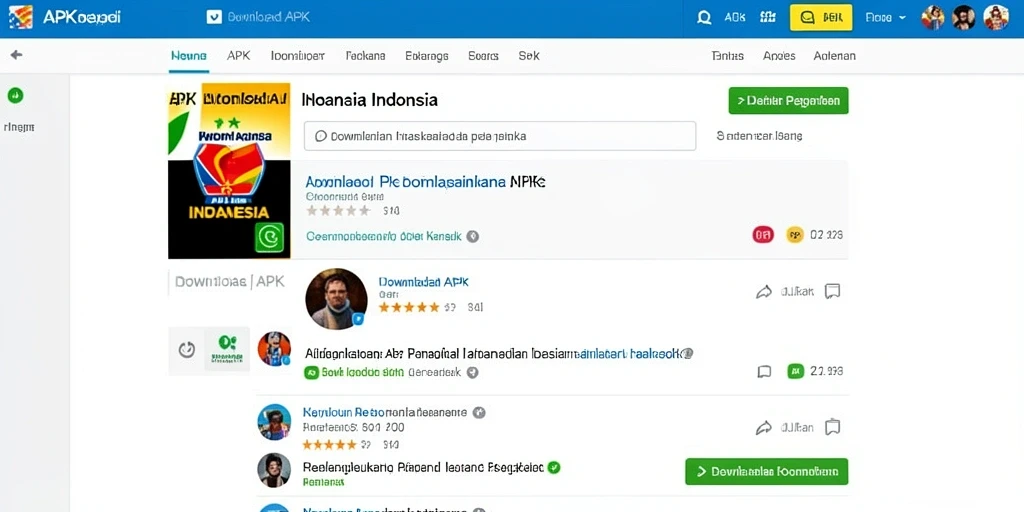Image resolution: width=1024 pixels, height=512 pixels.
Task: Click the refresh circular arrow icon
Action: (x=187, y=349)
